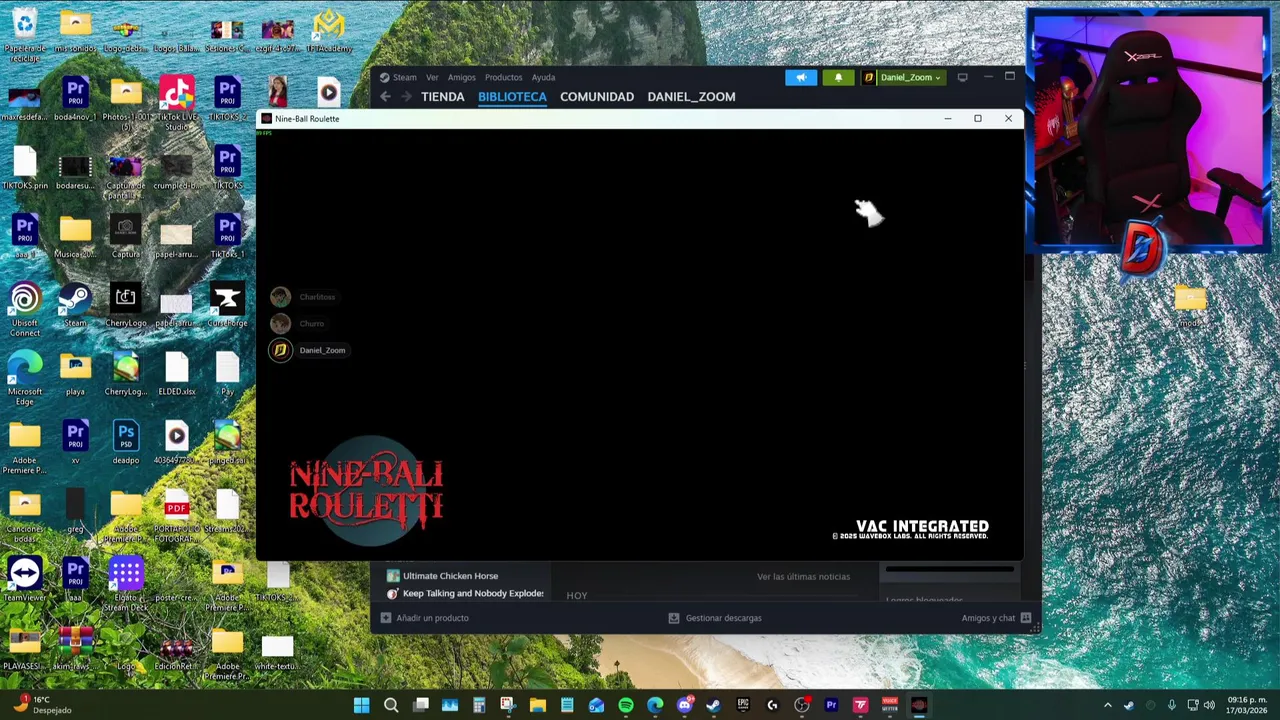The image size is (1280, 720).
Task: Open Epic Games Launcher from the taskbar
Action: (x=743, y=706)
